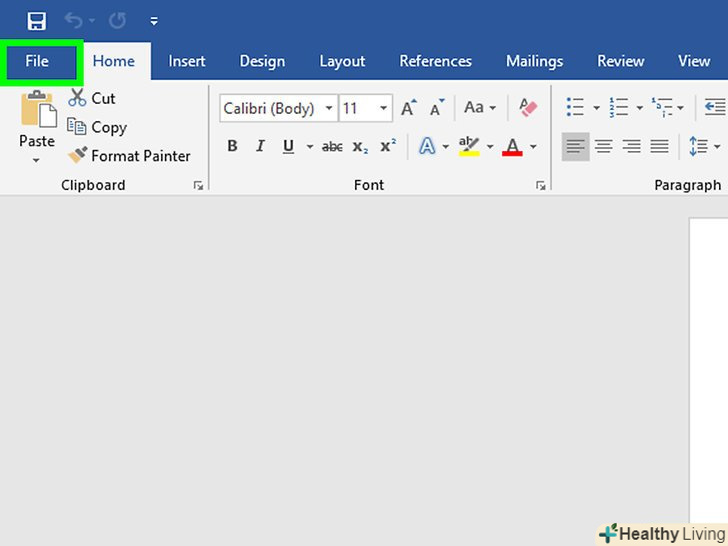Expand the Change Case Aa dropdown
728x546 pixels.
[x=480, y=108]
